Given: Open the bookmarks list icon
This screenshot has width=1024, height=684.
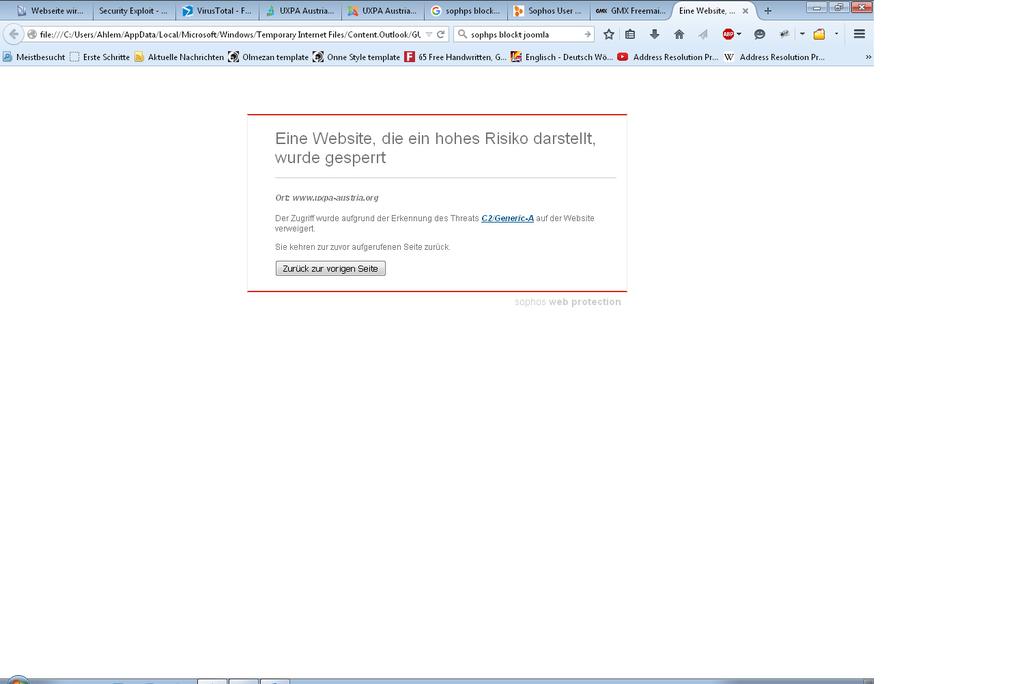Looking at the screenshot, I should pyautogui.click(x=630, y=34).
